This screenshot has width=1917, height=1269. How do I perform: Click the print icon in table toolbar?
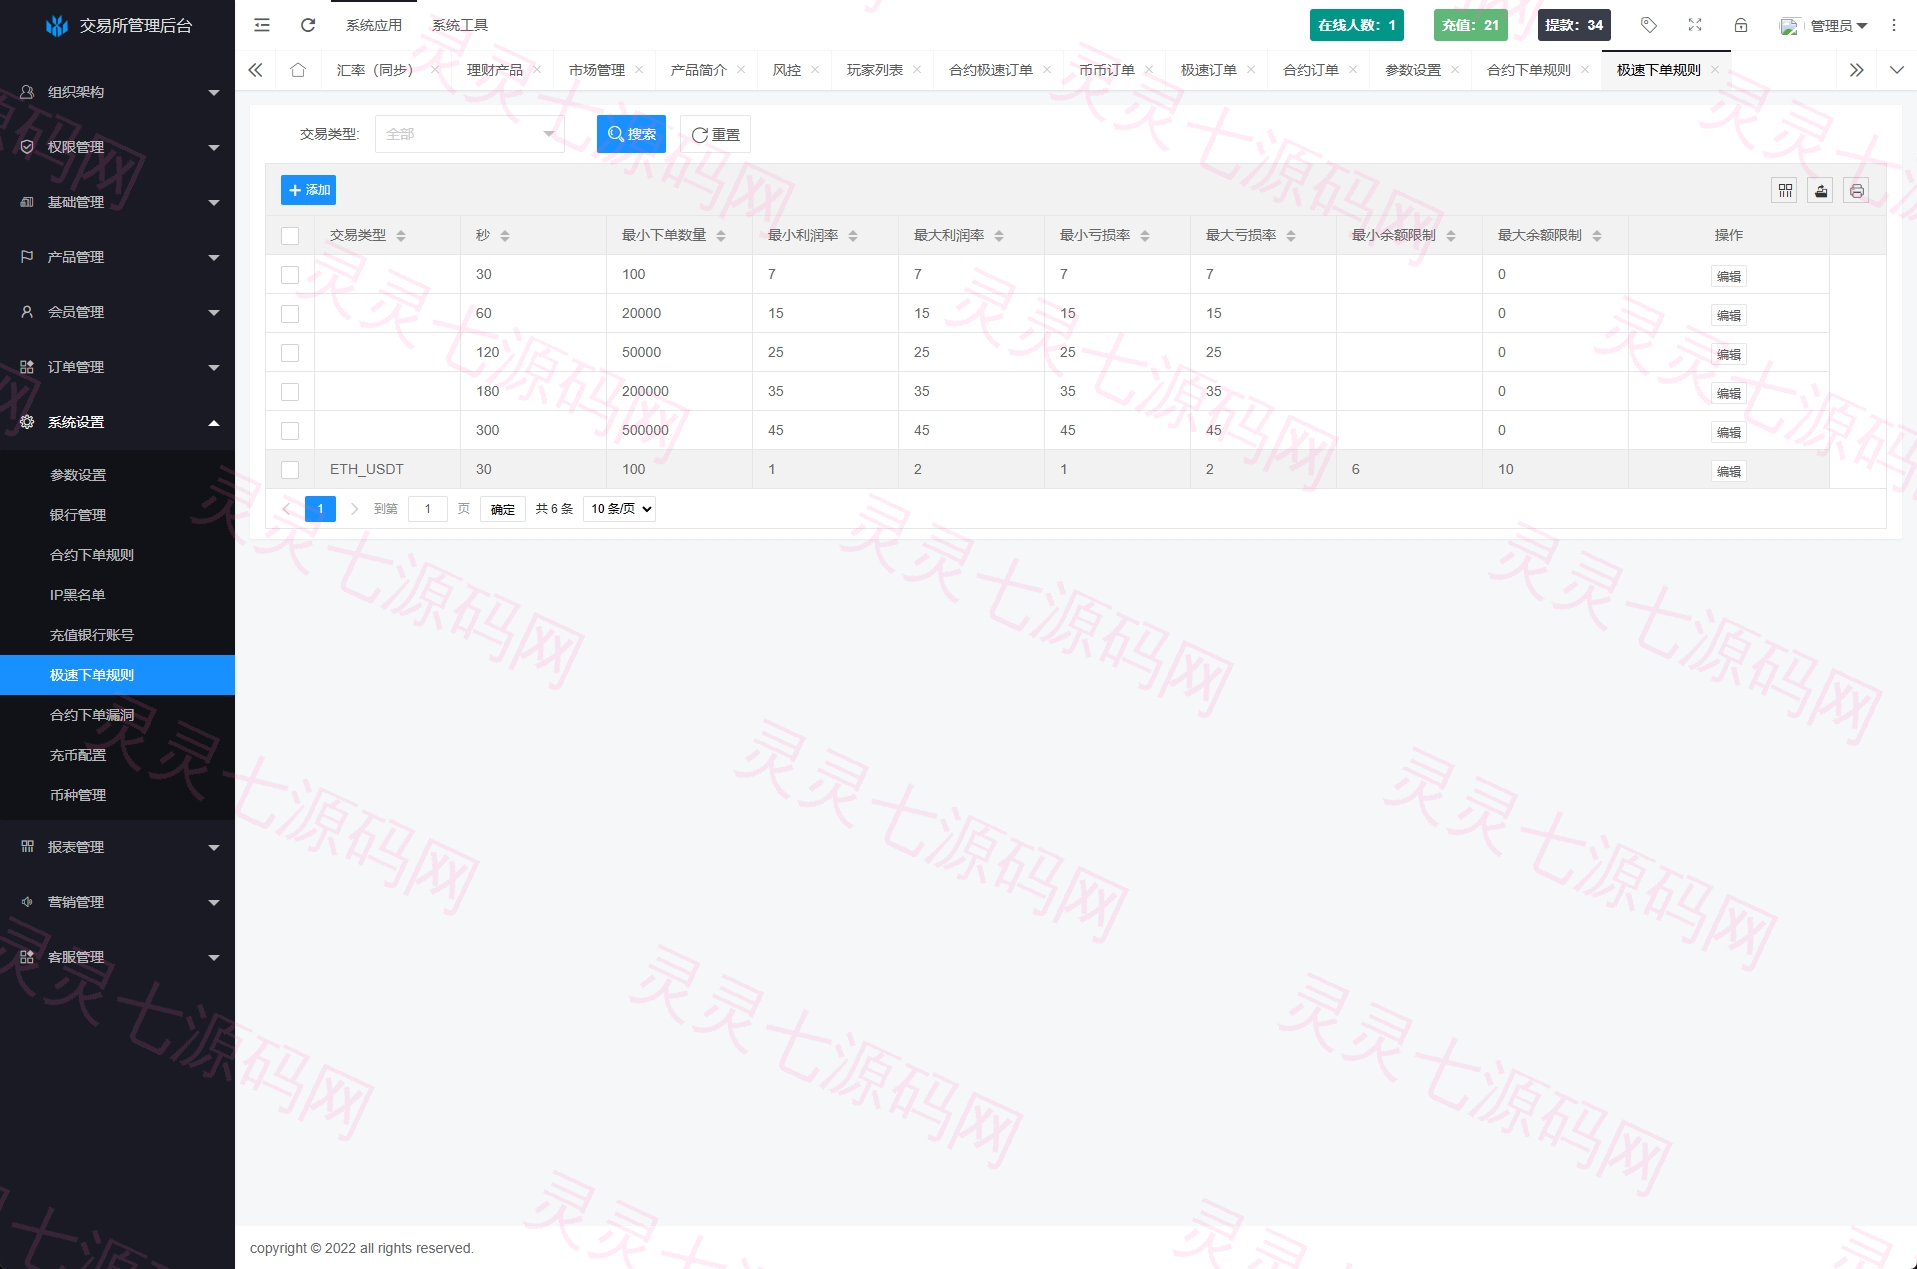point(1857,190)
